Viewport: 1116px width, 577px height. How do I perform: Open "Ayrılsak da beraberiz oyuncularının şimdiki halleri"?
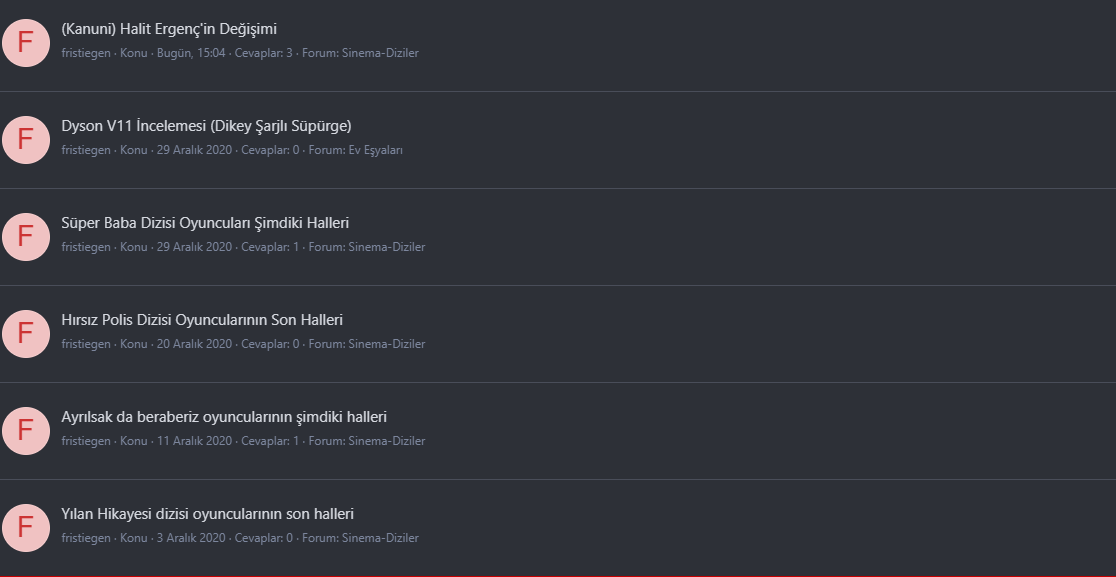224,417
